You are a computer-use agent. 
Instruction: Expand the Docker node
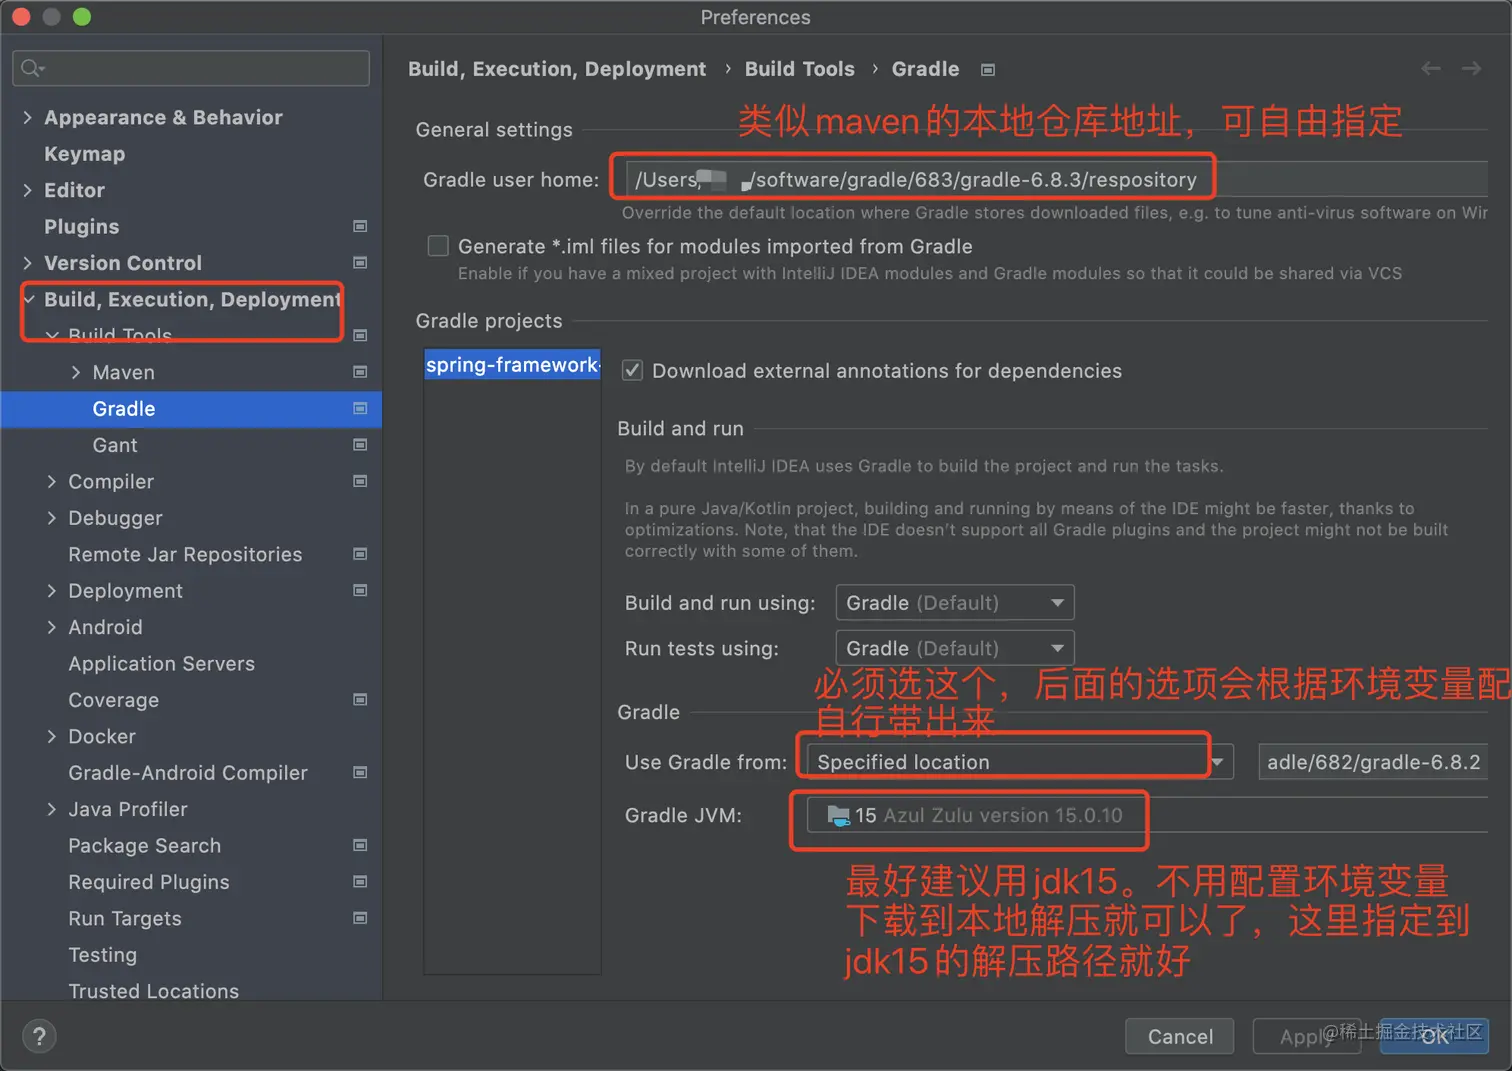pyautogui.click(x=52, y=736)
